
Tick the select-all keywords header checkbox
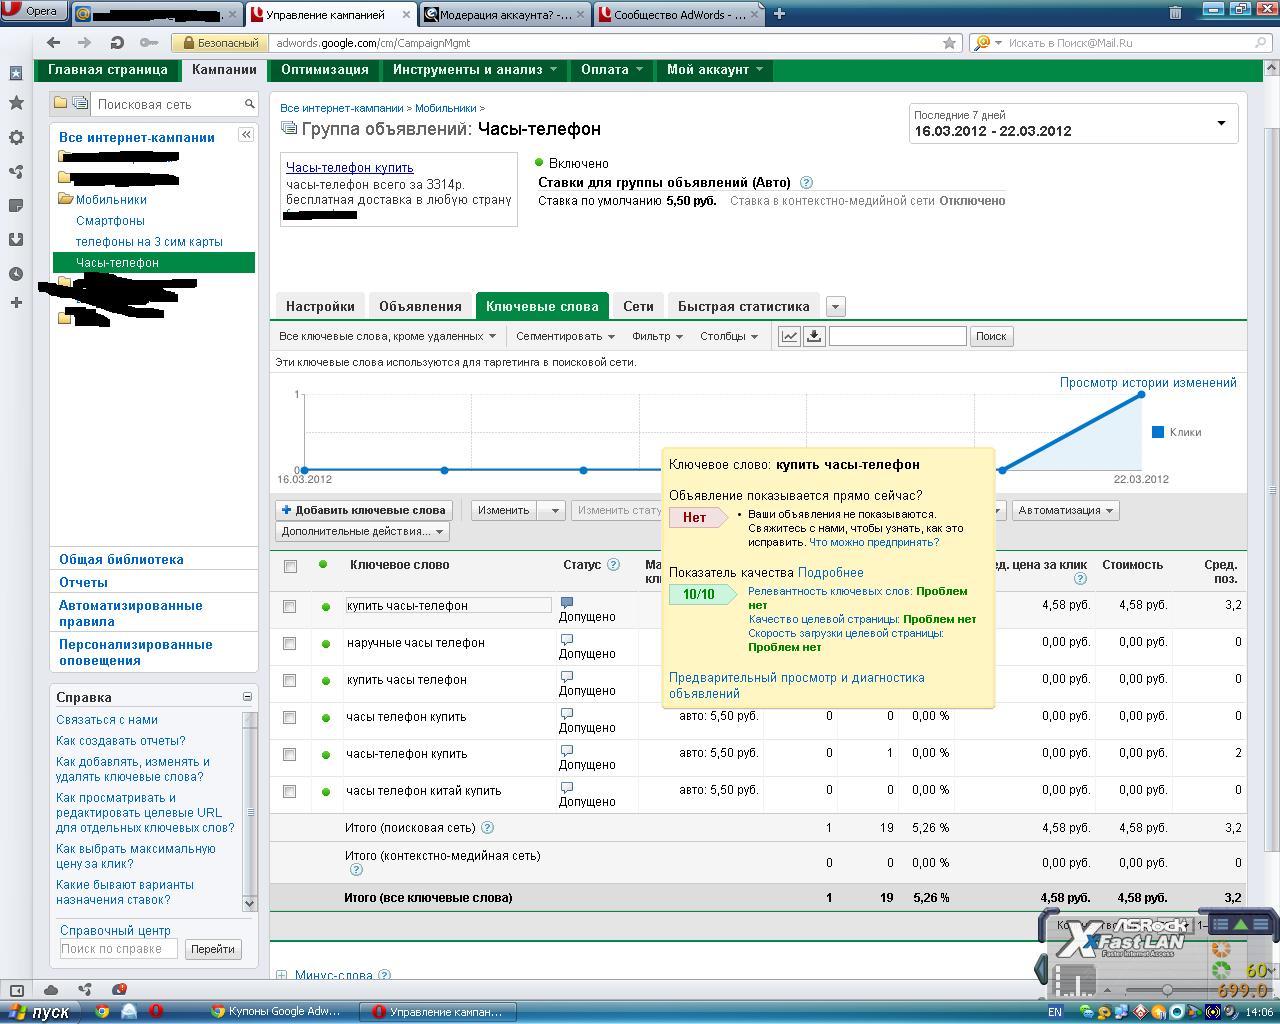(290, 566)
